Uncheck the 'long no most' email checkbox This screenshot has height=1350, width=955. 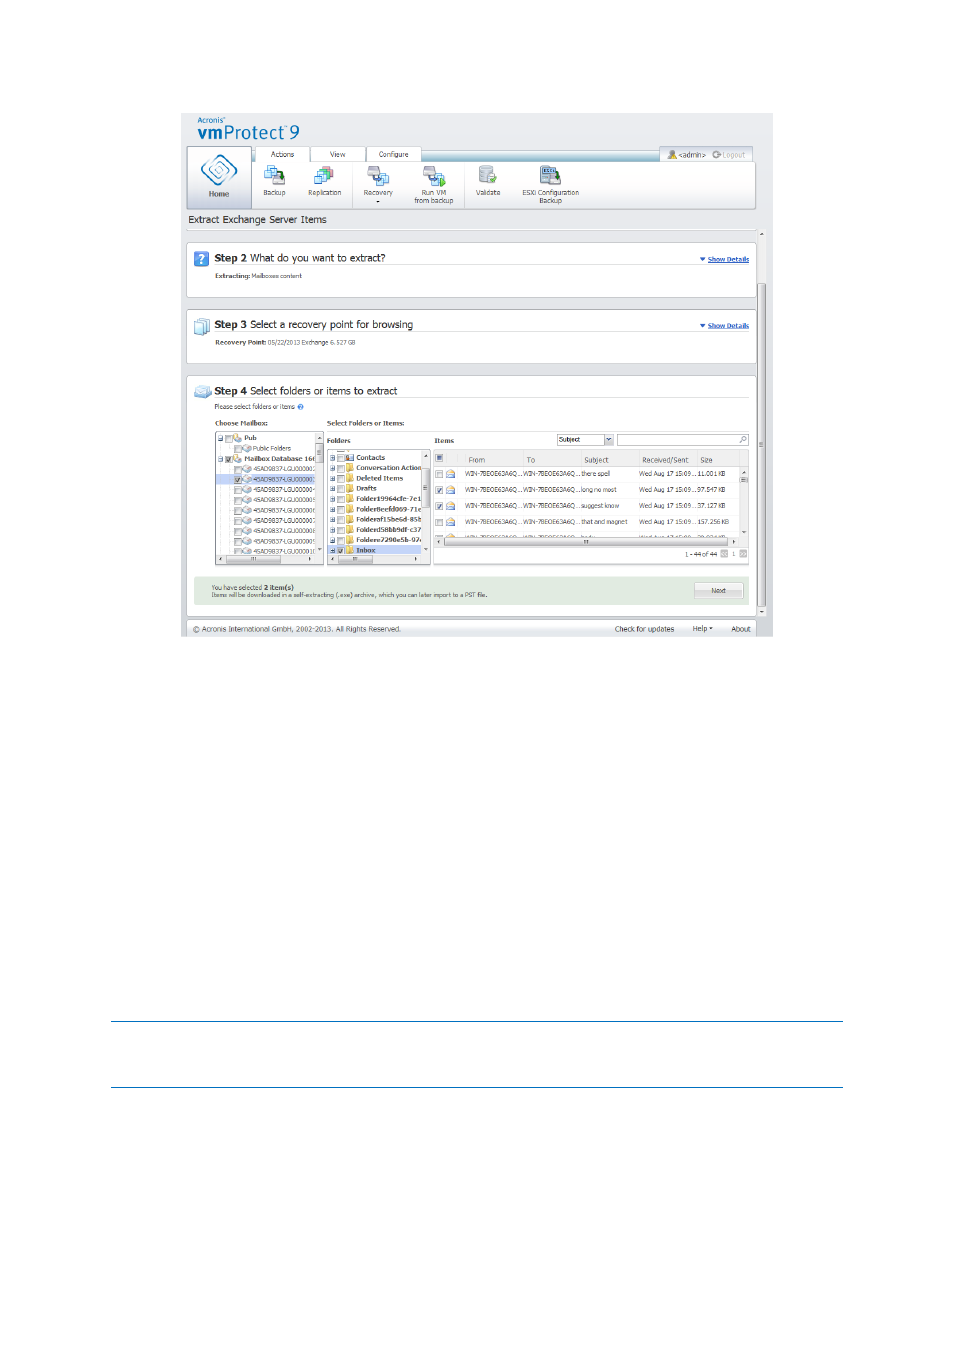click(439, 490)
